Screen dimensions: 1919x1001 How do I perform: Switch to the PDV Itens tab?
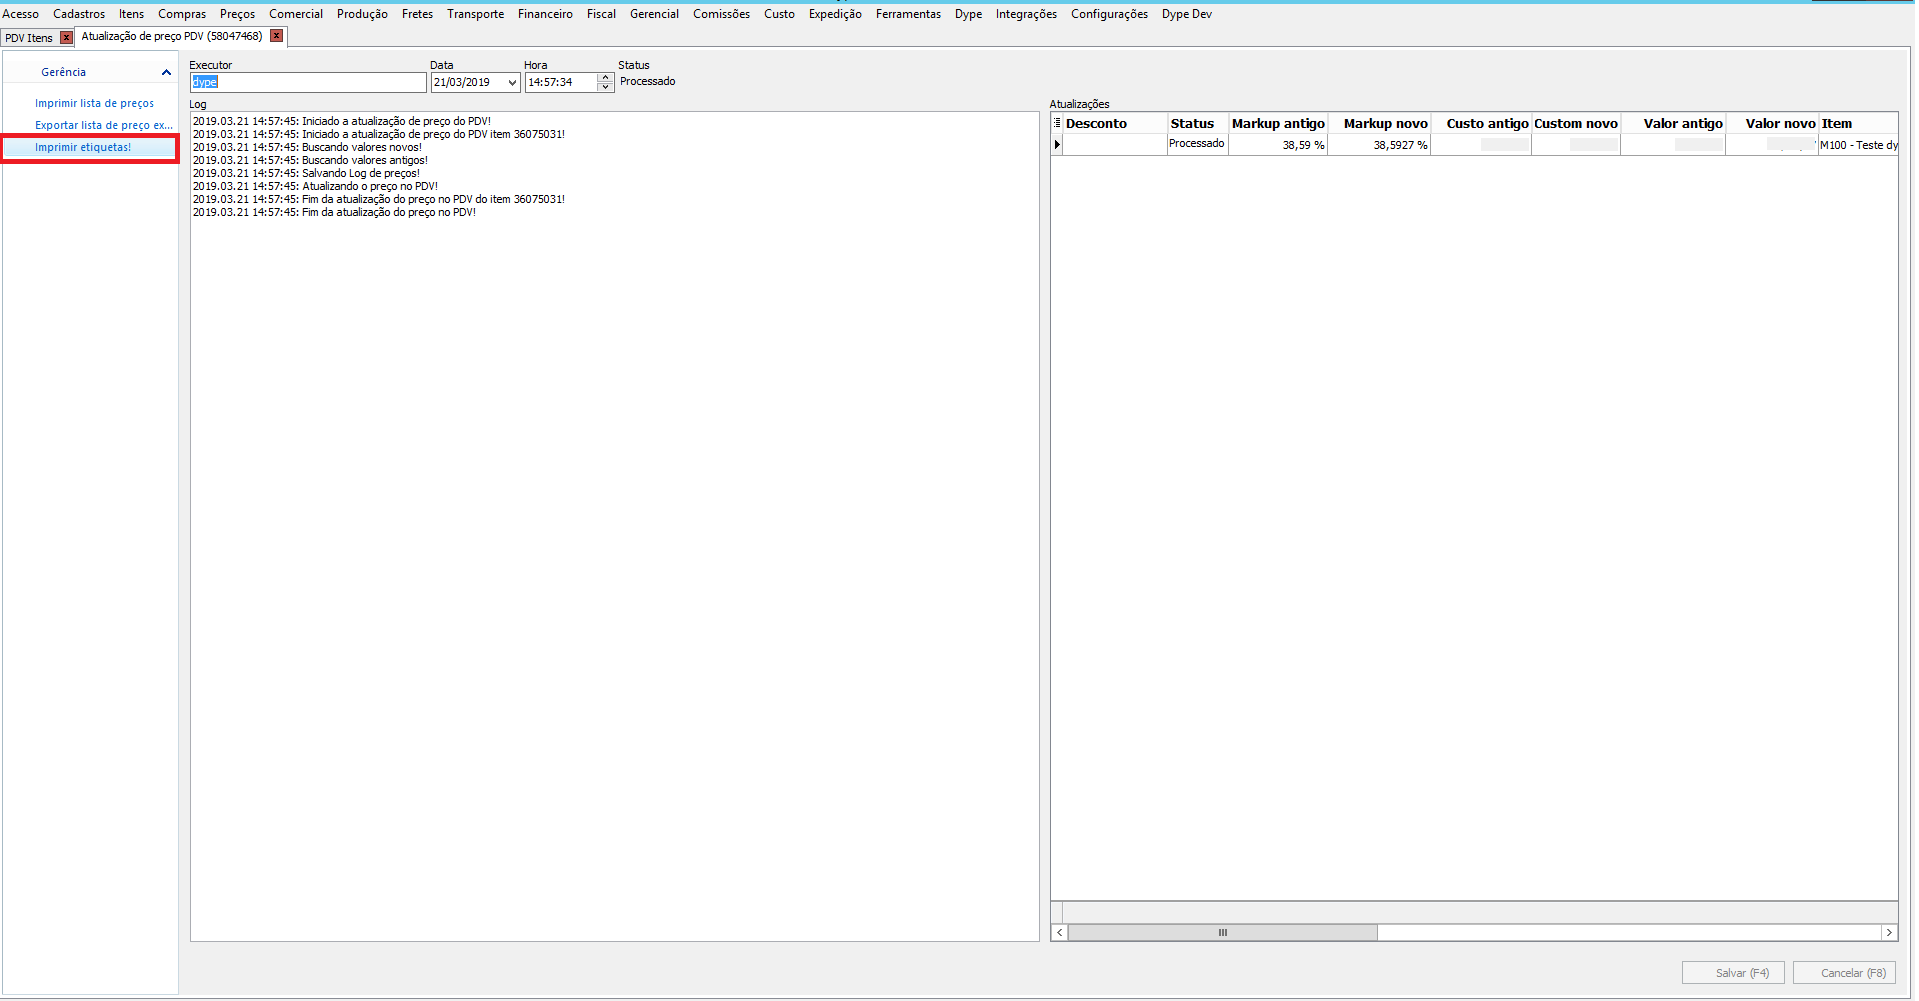pos(29,38)
